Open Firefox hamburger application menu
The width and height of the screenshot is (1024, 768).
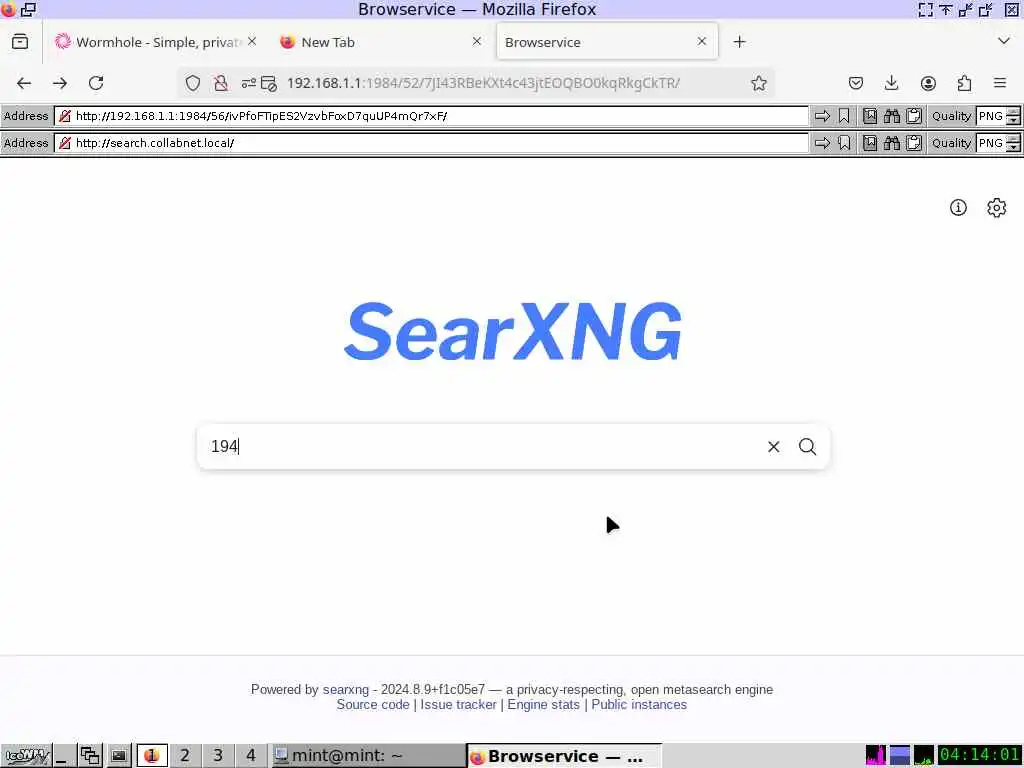[x=1000, y=83]
